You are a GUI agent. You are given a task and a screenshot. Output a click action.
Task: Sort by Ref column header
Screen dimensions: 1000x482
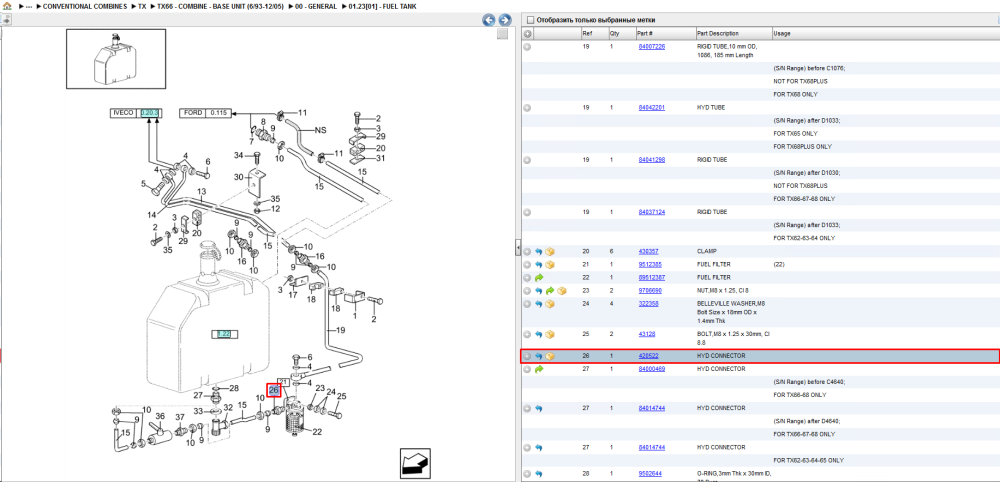pyautogui.click(x=587, y=33)
